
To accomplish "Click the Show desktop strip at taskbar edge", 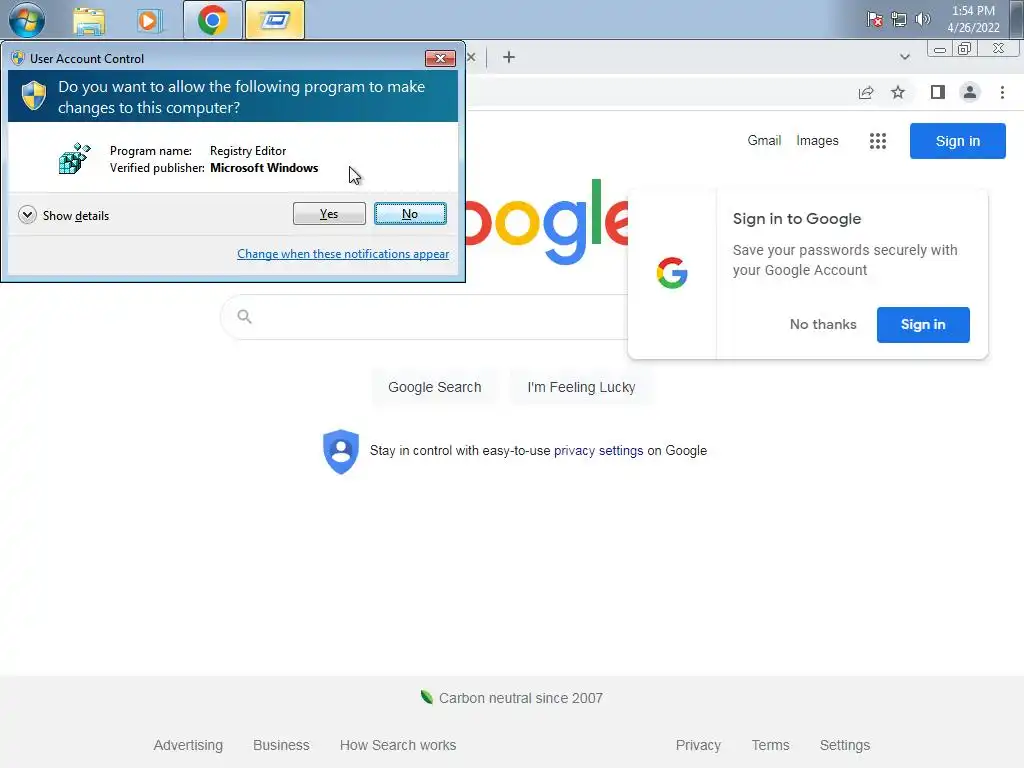I will tap(1017, 20).
